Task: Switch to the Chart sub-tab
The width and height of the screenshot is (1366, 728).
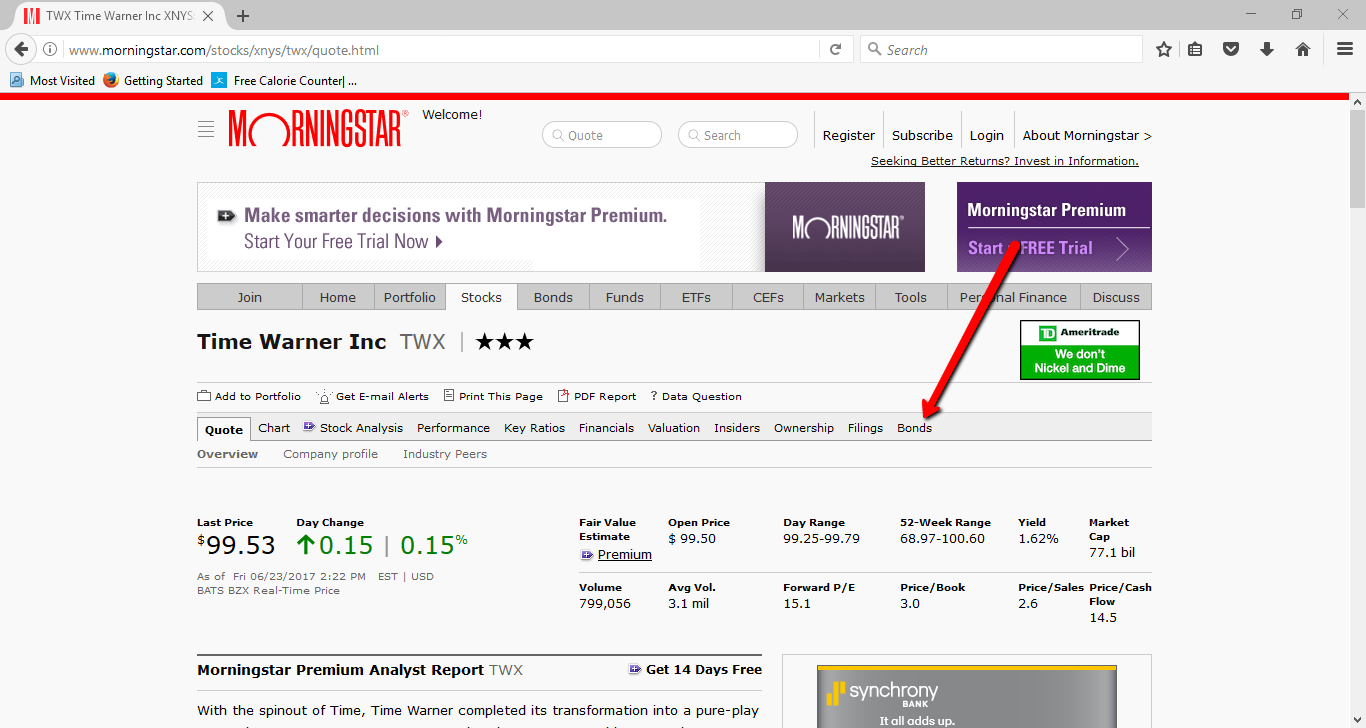Action: [274, 427]
